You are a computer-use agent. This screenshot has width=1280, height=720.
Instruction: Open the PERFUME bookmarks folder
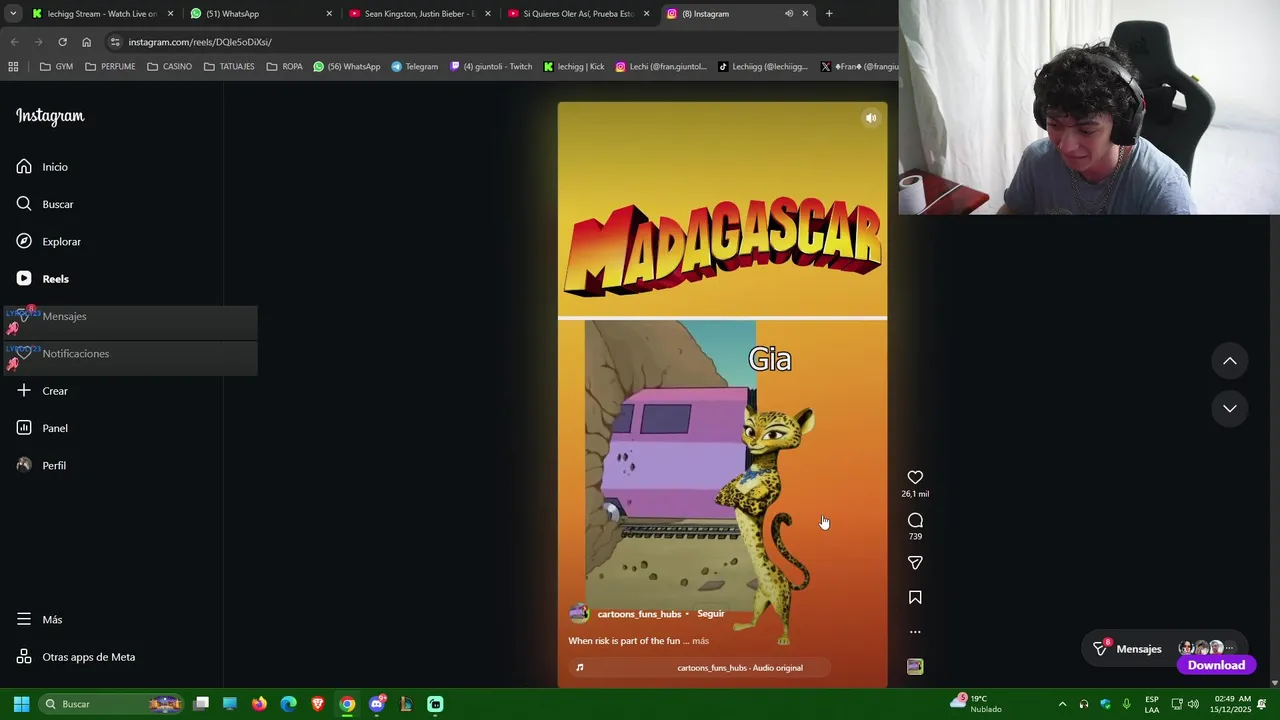[110, 67]
